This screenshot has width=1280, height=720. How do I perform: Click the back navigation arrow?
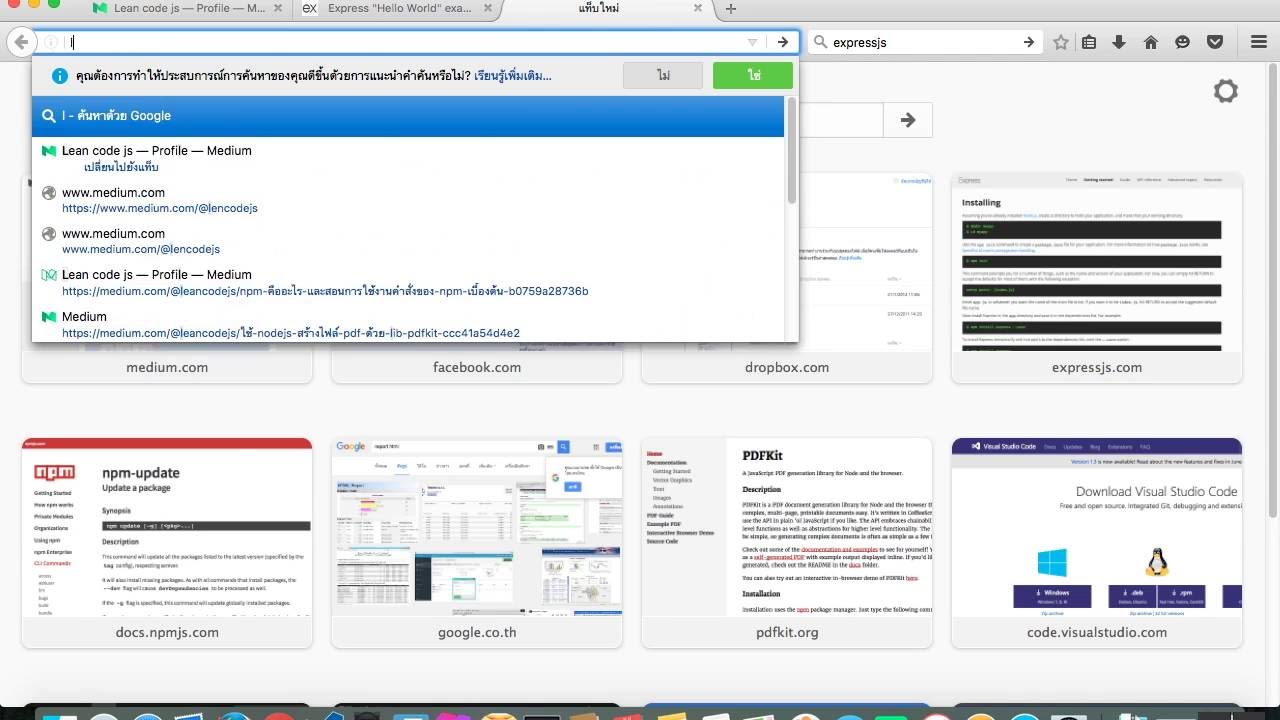pos(20,42)
